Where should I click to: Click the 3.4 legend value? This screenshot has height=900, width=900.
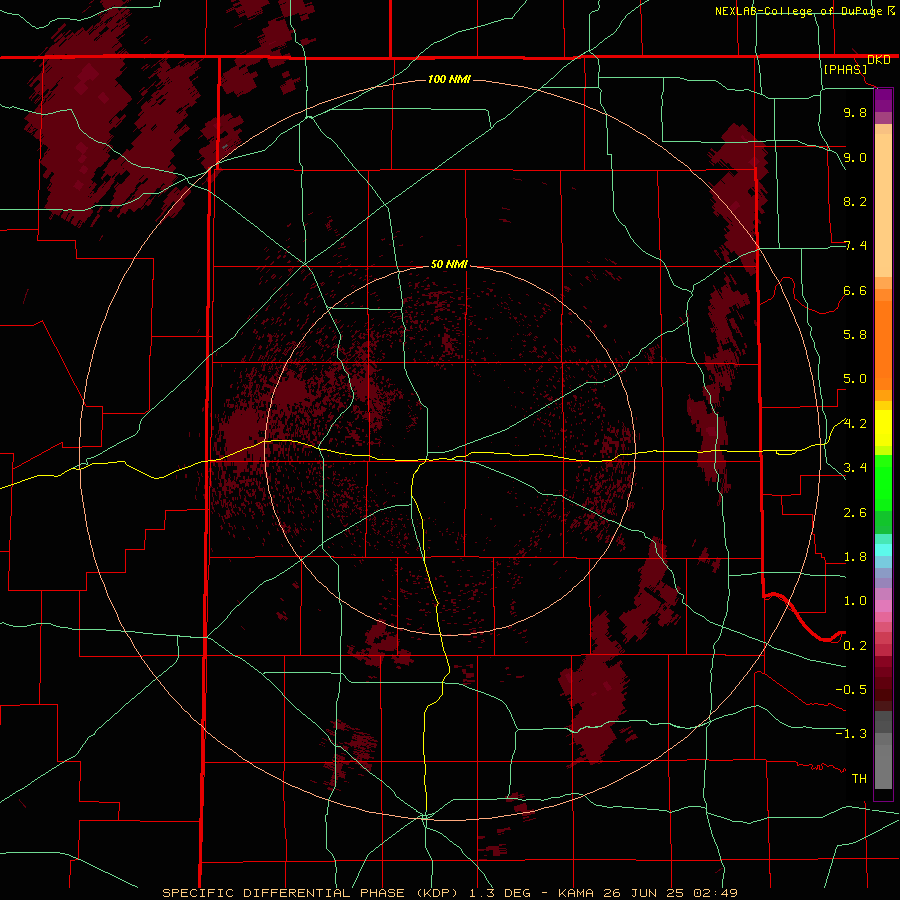coord(855,468)
